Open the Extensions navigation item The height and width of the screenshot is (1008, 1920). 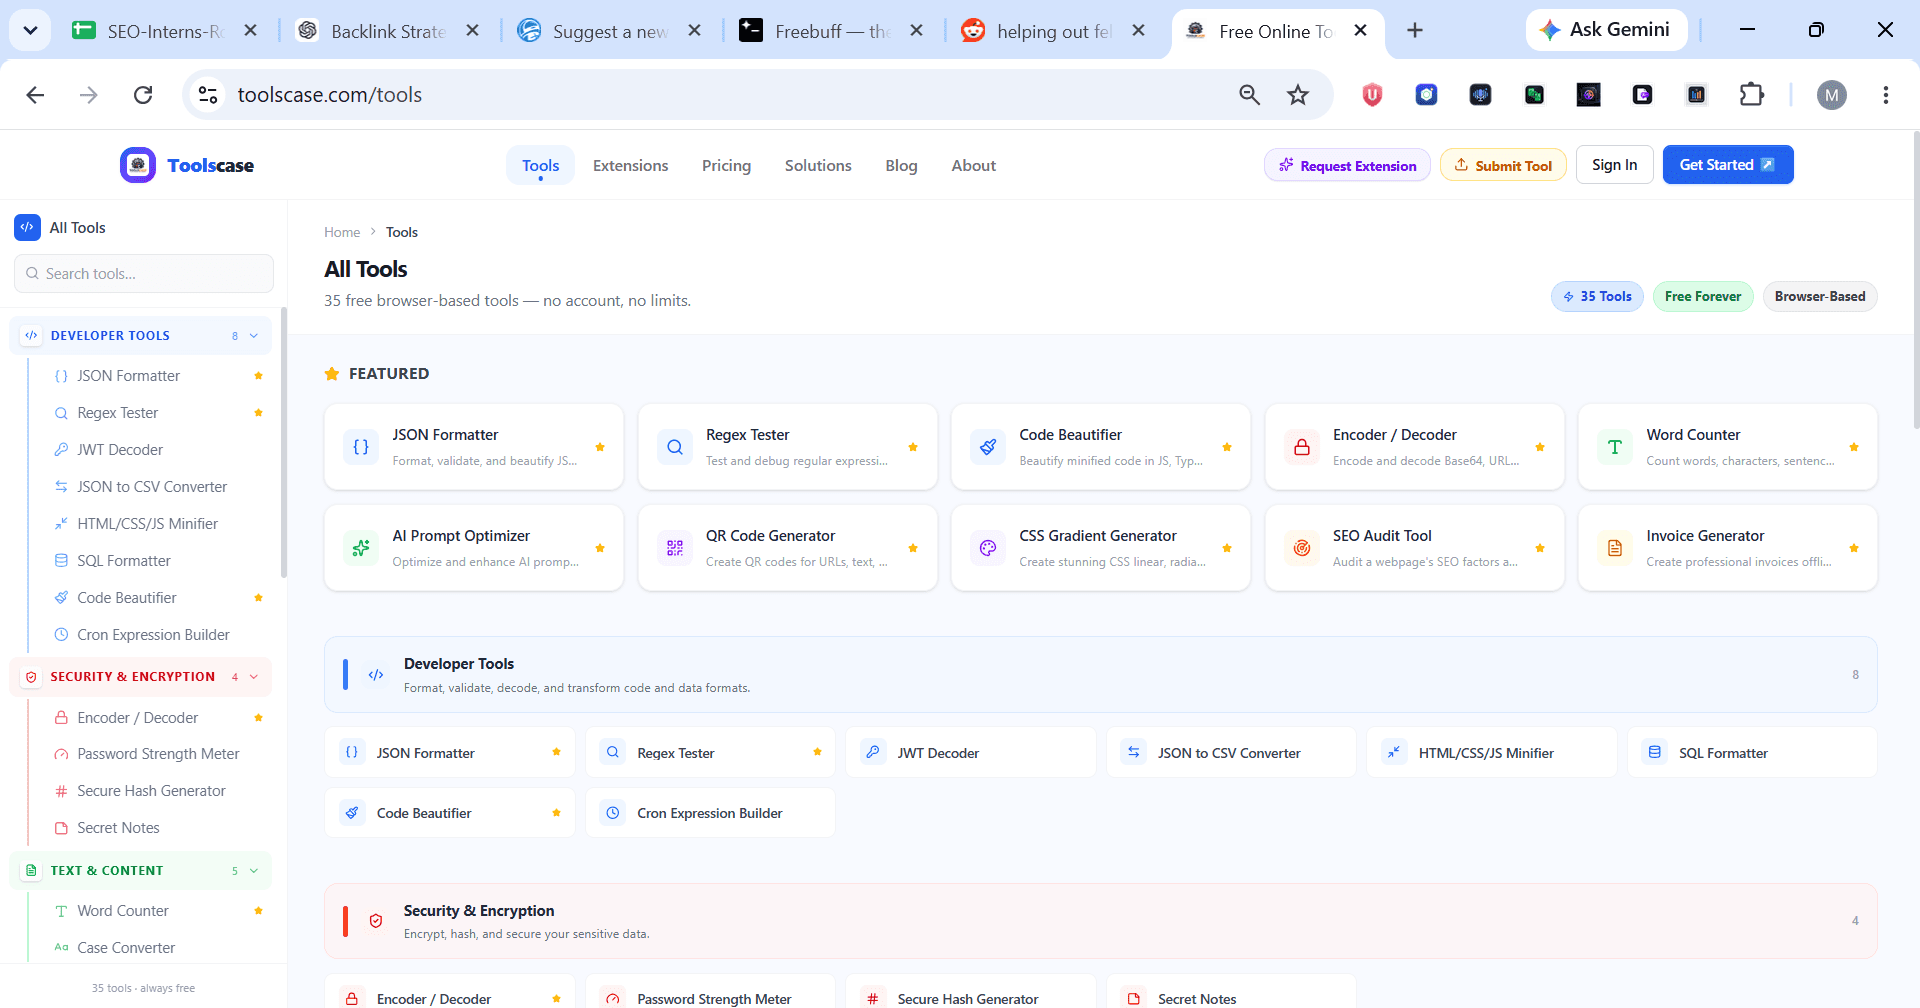(x=630, y=166)
